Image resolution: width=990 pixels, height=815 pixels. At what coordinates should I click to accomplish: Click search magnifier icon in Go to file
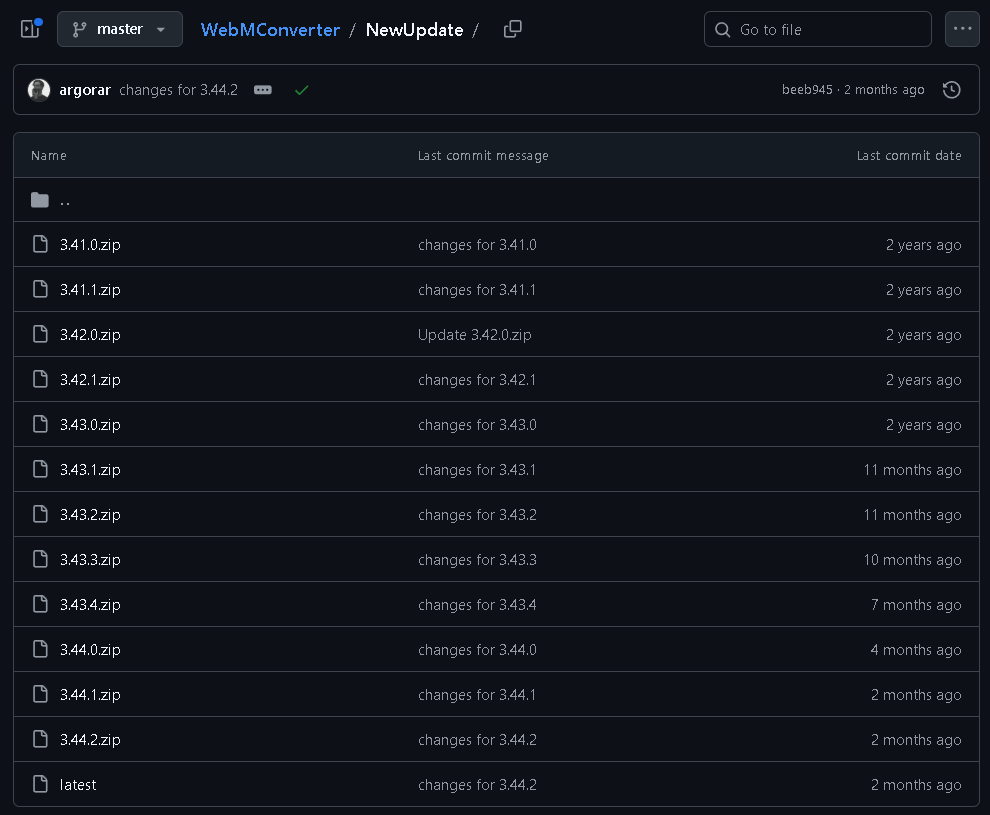pyautogui.click(x=722, y=30)
